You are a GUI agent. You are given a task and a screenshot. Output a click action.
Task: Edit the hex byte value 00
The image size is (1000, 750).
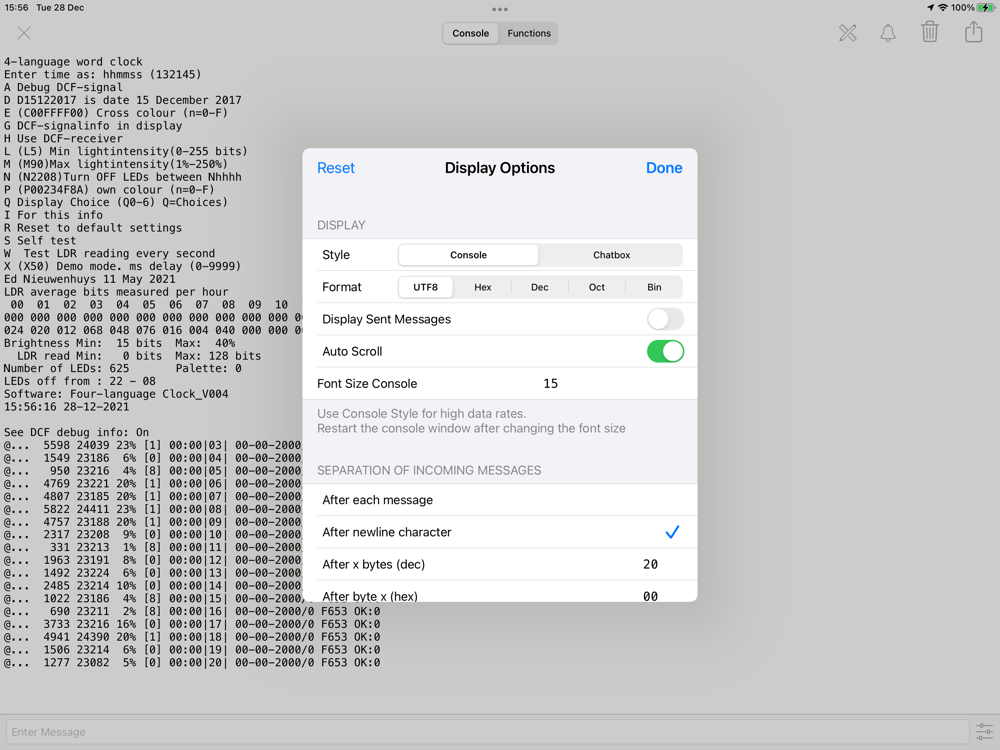651,596
